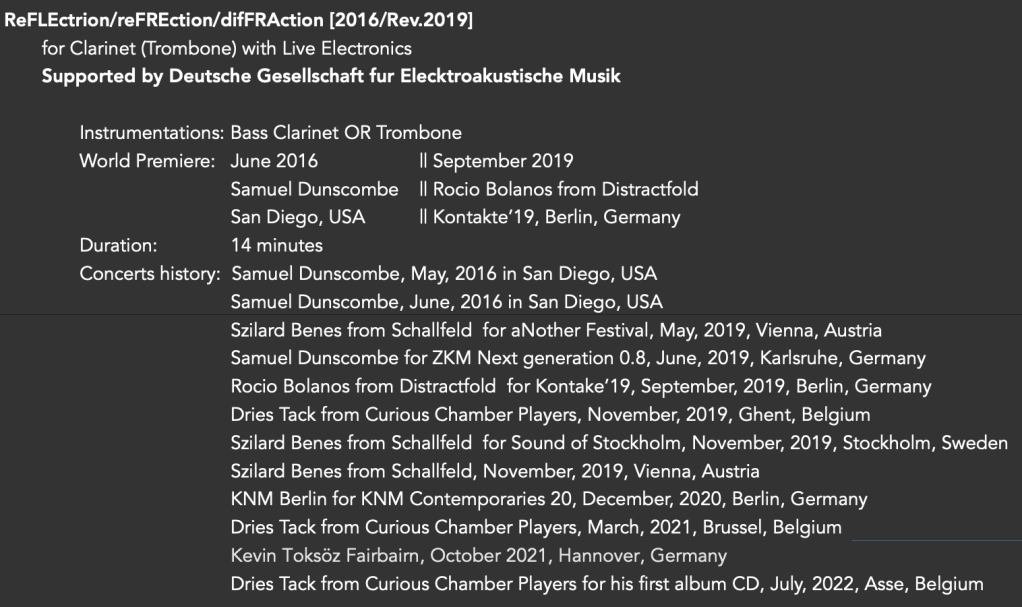Select the "Duration:" label
This screenshot has height=607, width=1022.
point(117,245)
